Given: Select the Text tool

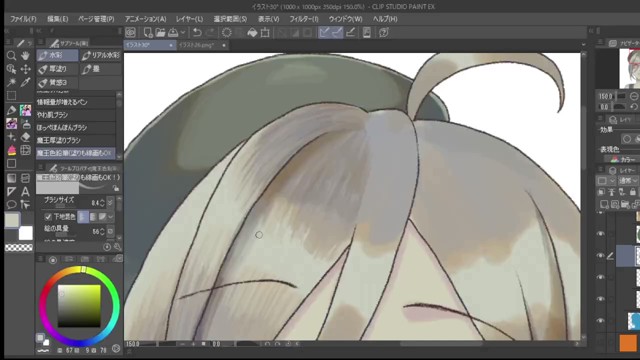Looking at the screenshot, I should pos(25,191).
